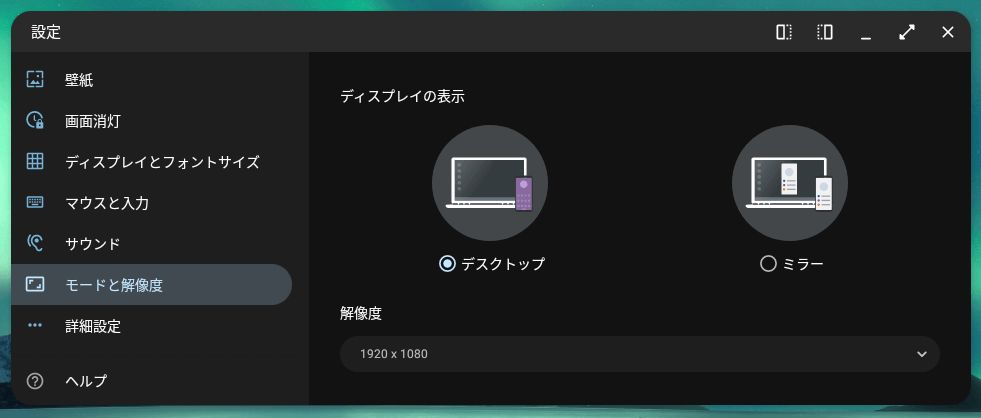Select the デスクトップ radio button
The width and height of the screenshot is (981, 418).
tap(447, 264)
